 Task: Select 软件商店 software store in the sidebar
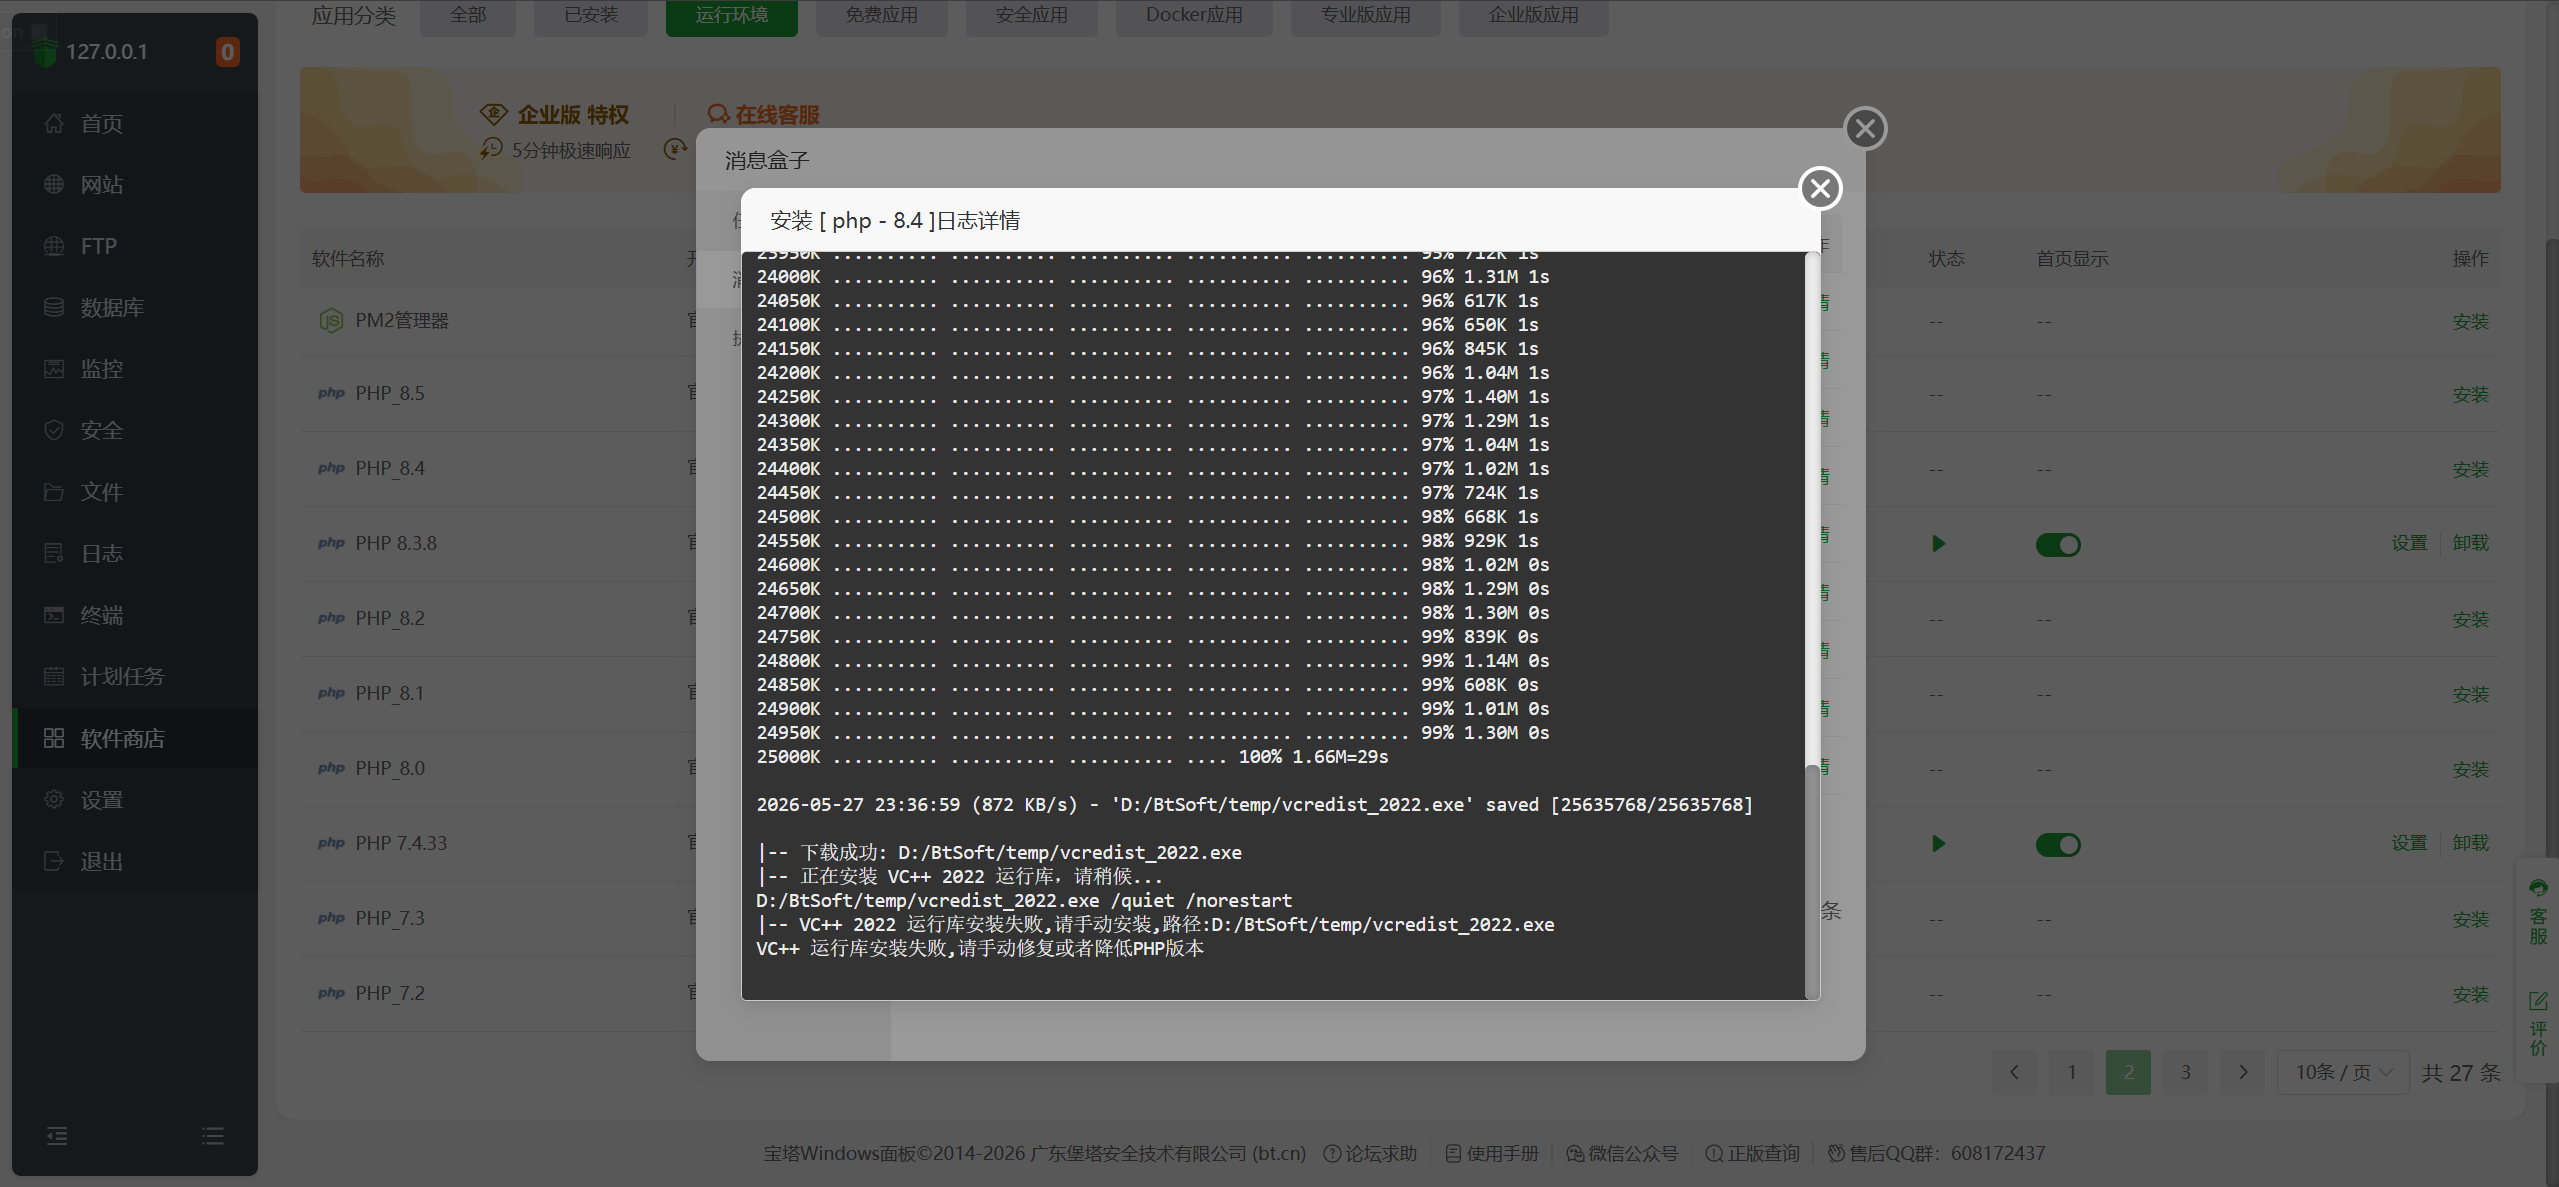click(135, 738)
